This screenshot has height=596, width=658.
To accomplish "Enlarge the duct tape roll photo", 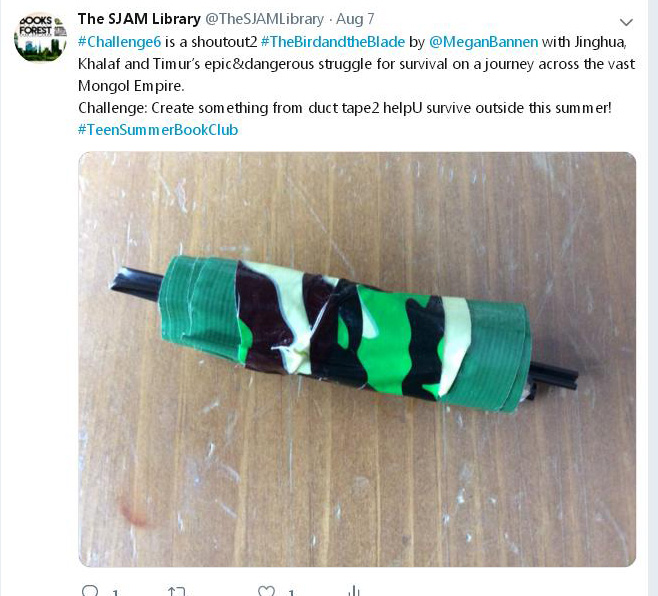I will pyautogui.click(x=357, y=359).
